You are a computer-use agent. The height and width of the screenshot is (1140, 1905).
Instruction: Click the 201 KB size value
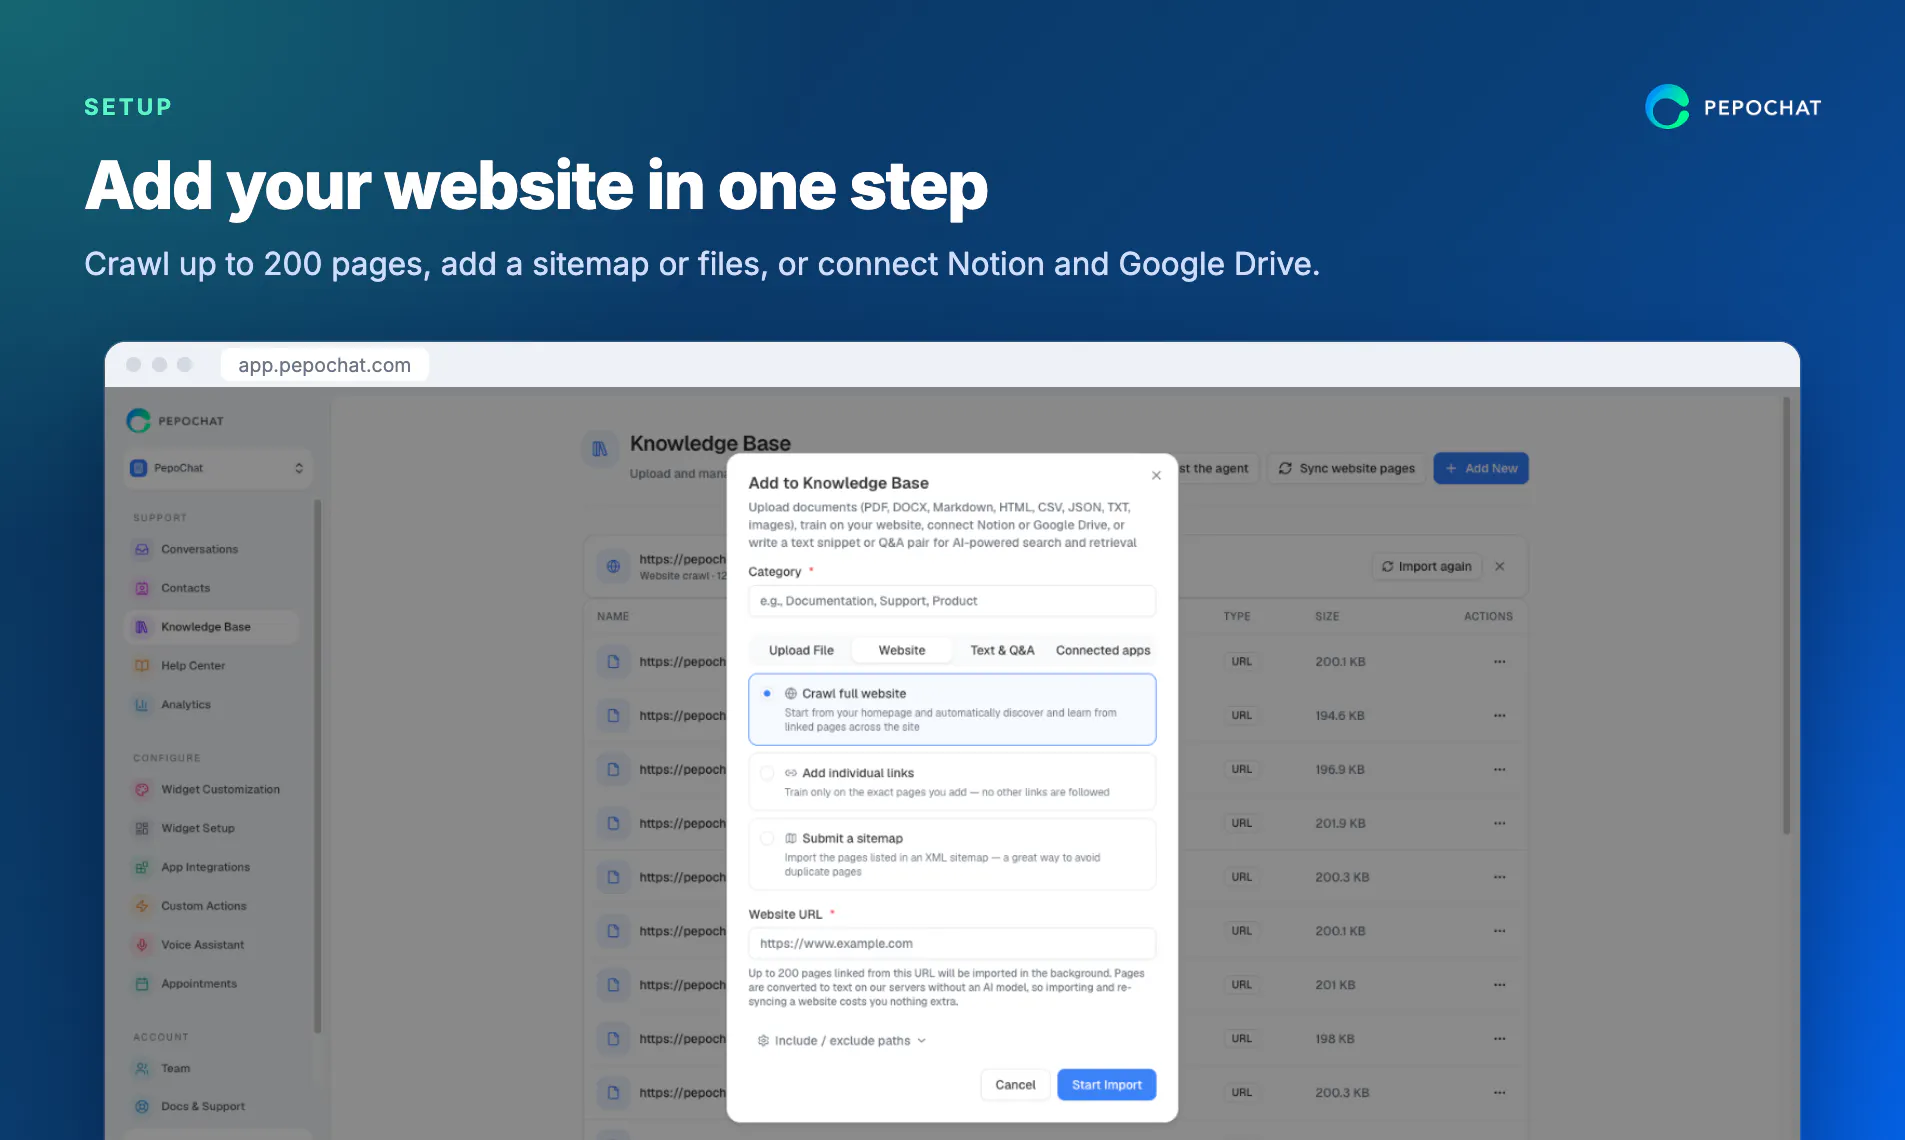[x=1335, y=985]
